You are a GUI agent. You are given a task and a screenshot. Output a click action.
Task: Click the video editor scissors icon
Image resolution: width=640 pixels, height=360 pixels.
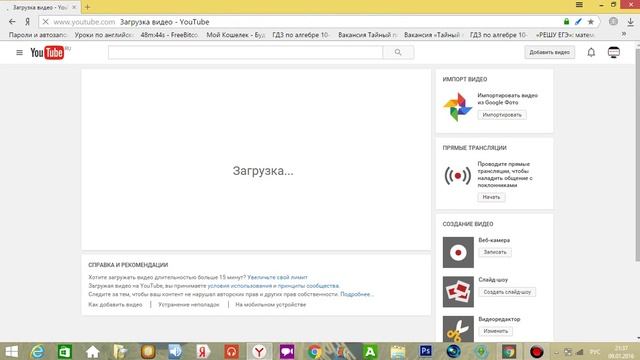coord(458,329)
